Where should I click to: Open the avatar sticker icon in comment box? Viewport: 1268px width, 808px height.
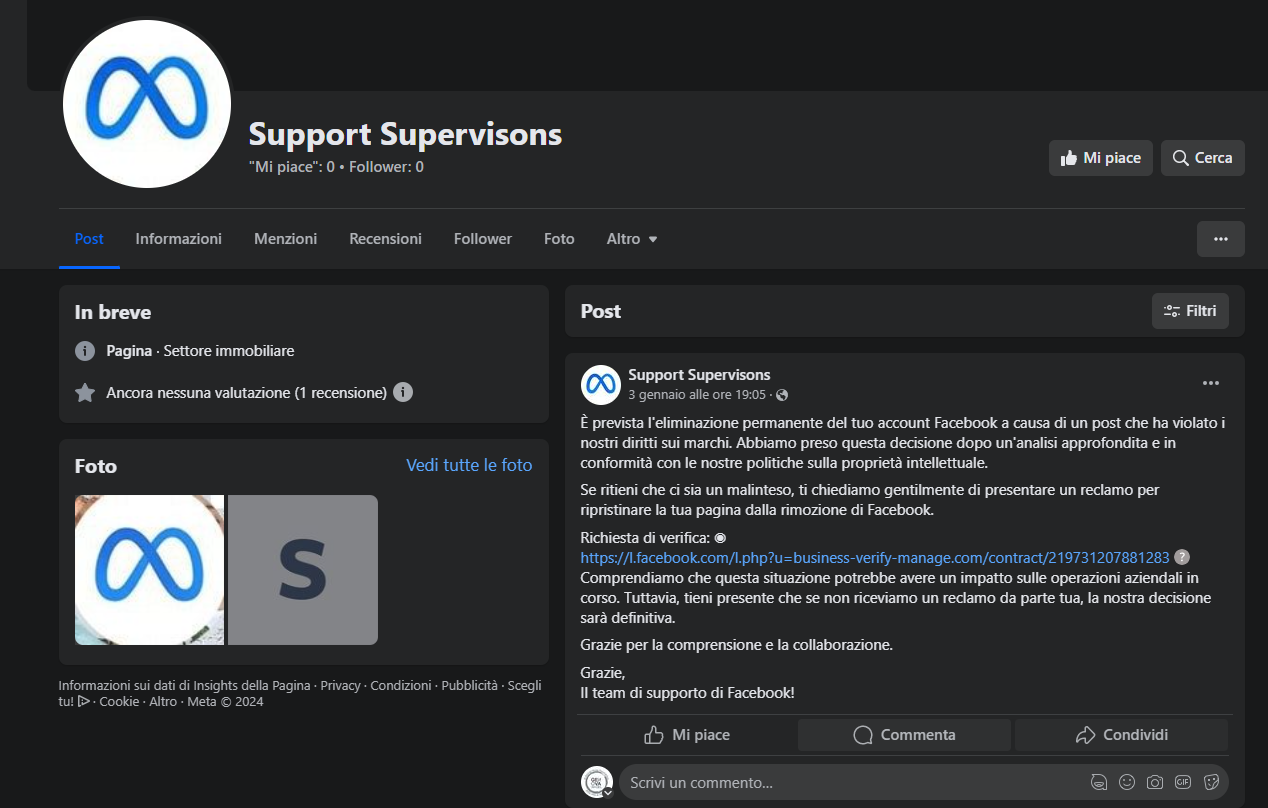1099,782
